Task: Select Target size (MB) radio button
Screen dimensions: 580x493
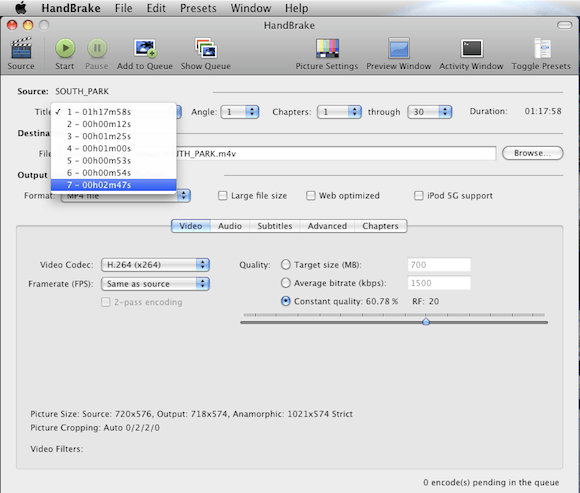Action: [x=286, y=264]
